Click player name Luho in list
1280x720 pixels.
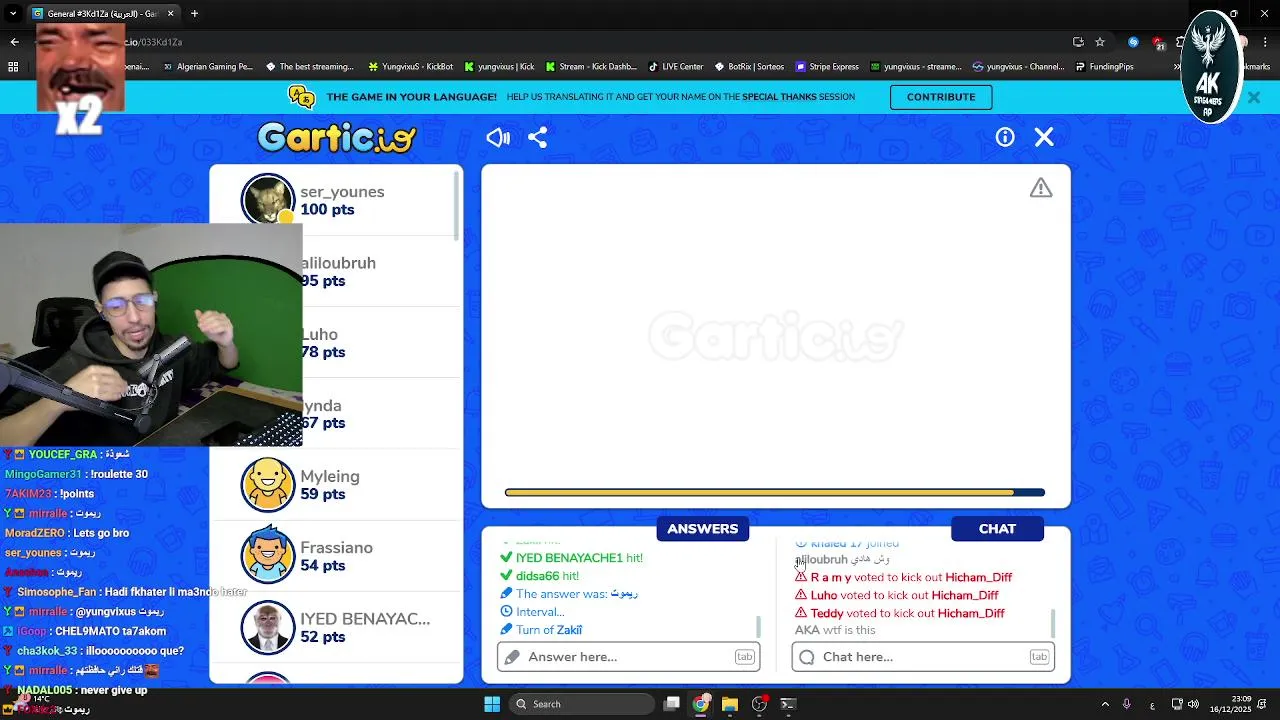(x=319, y=334)
